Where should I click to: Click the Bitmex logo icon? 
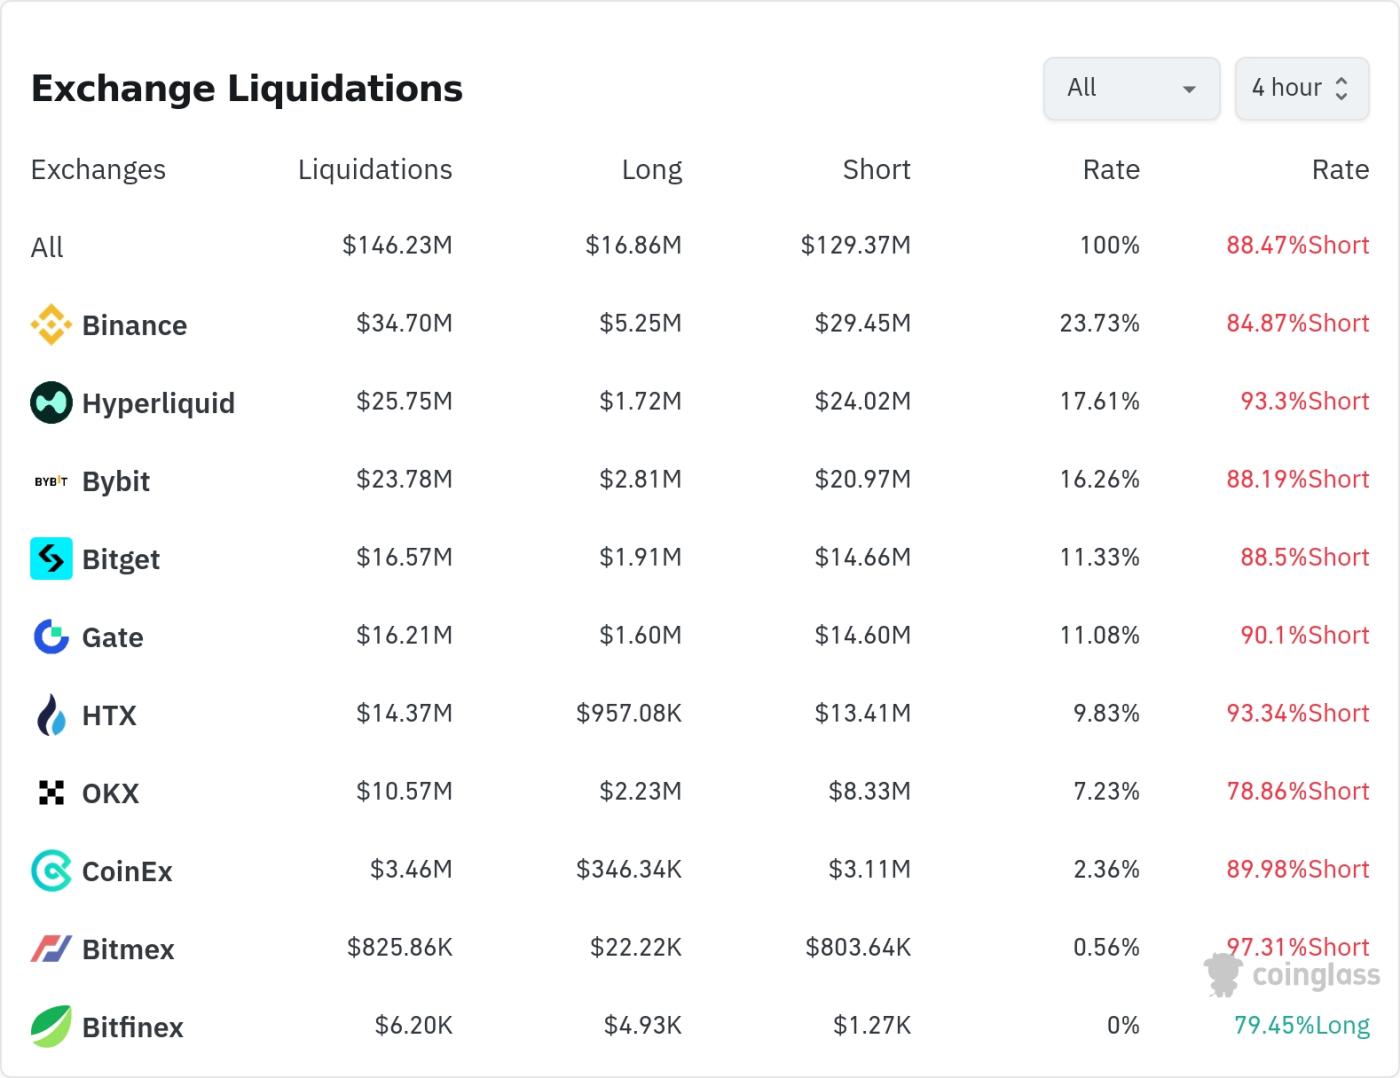point(51,949)
